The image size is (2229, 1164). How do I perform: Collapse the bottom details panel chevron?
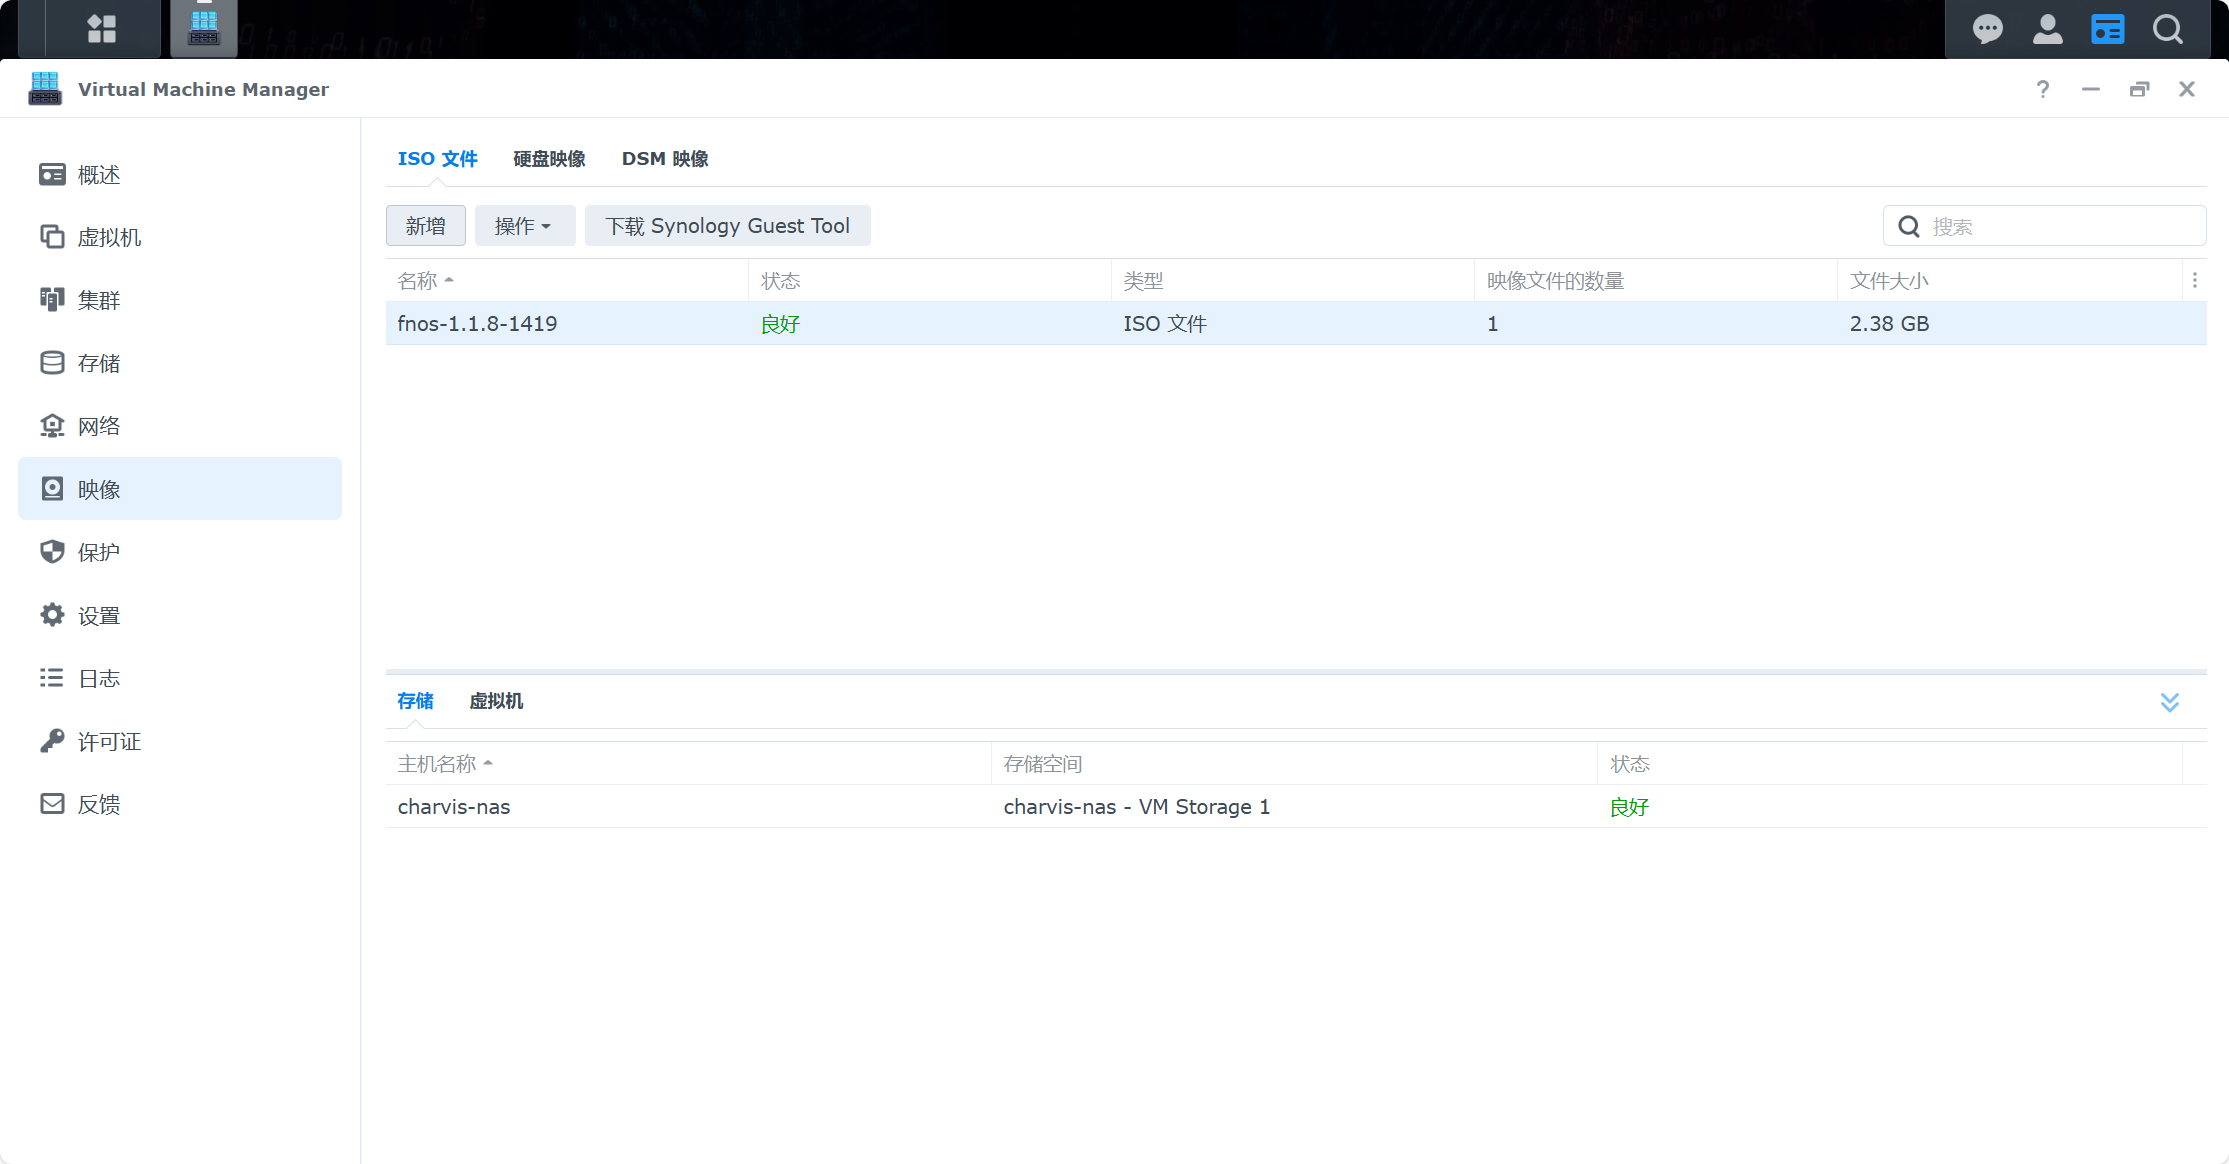point(2169,702)
